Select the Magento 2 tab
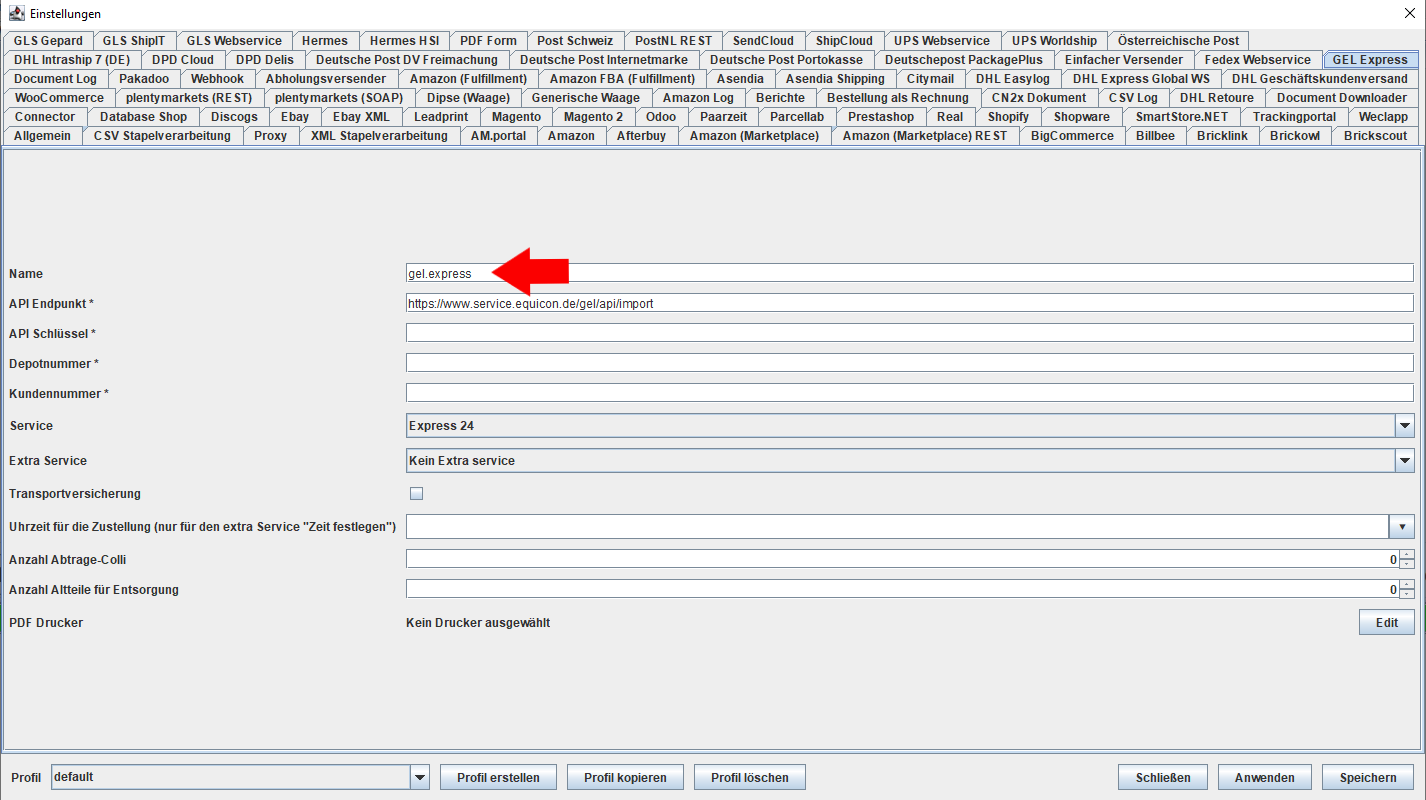Viewport: 1426px width, 800px height. point(593,117)
